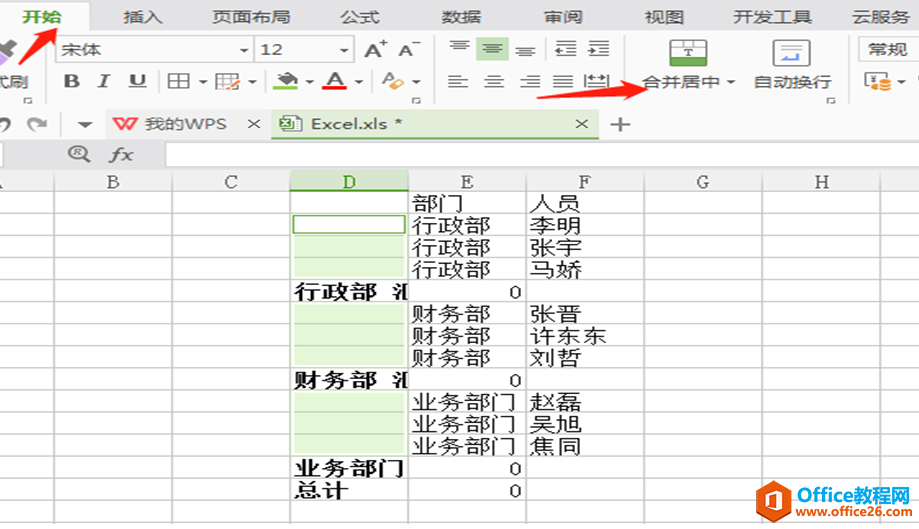Center text horizontally
This screenshot has height=529, width=919.
pyautogui.click(x=494, y=81)
